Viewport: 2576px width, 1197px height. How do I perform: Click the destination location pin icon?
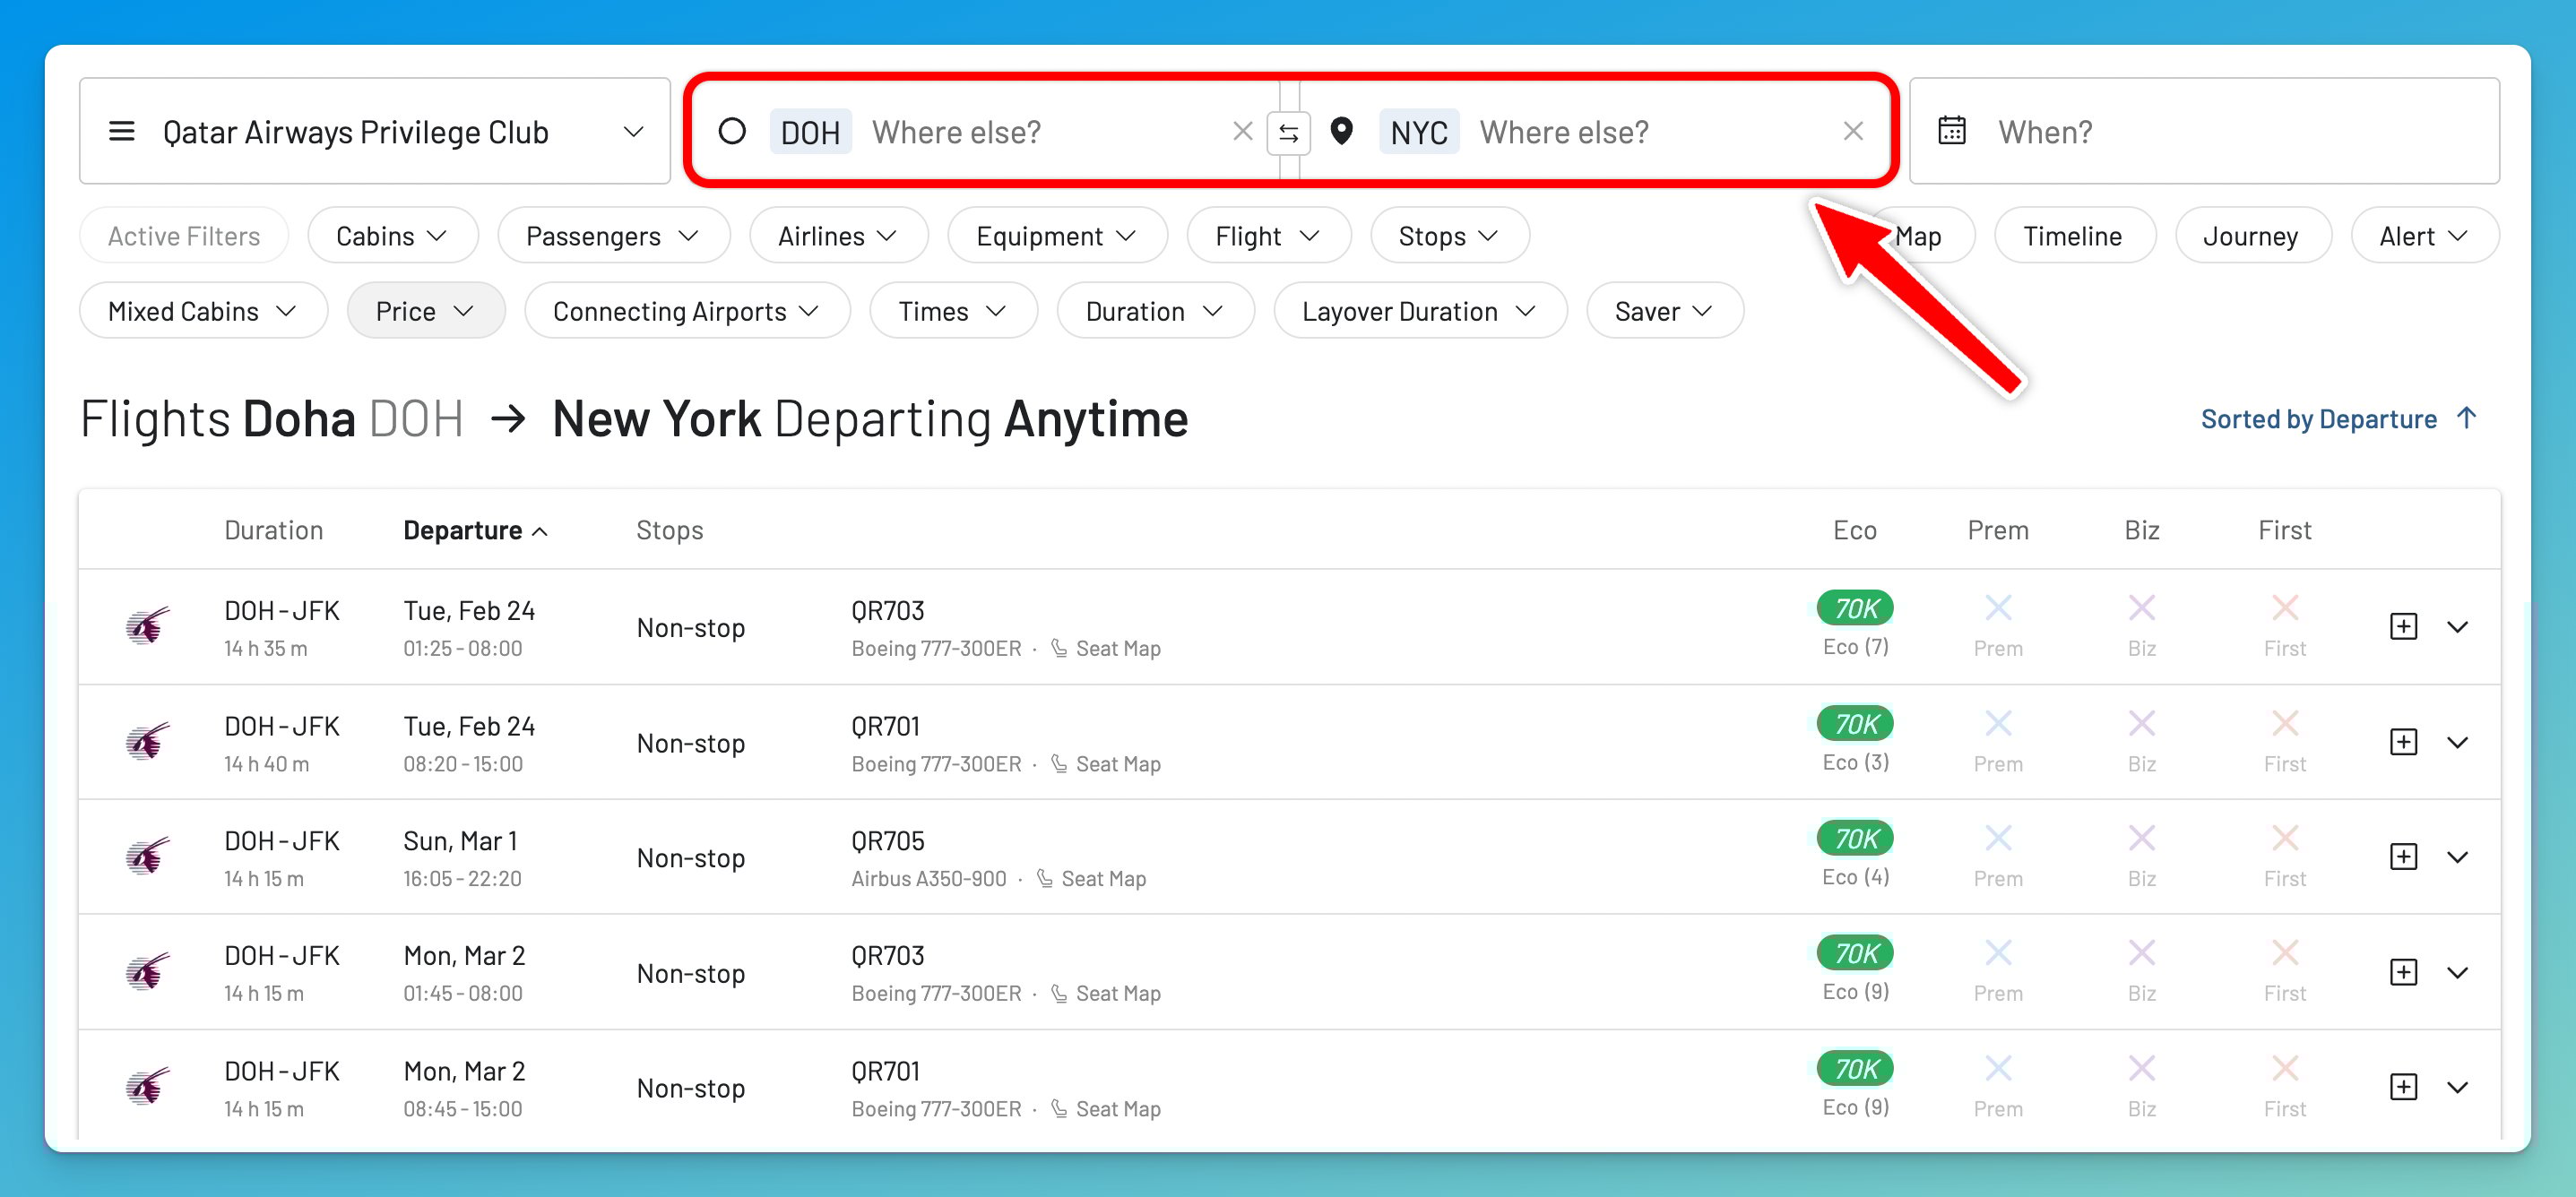pos(1342,131)
